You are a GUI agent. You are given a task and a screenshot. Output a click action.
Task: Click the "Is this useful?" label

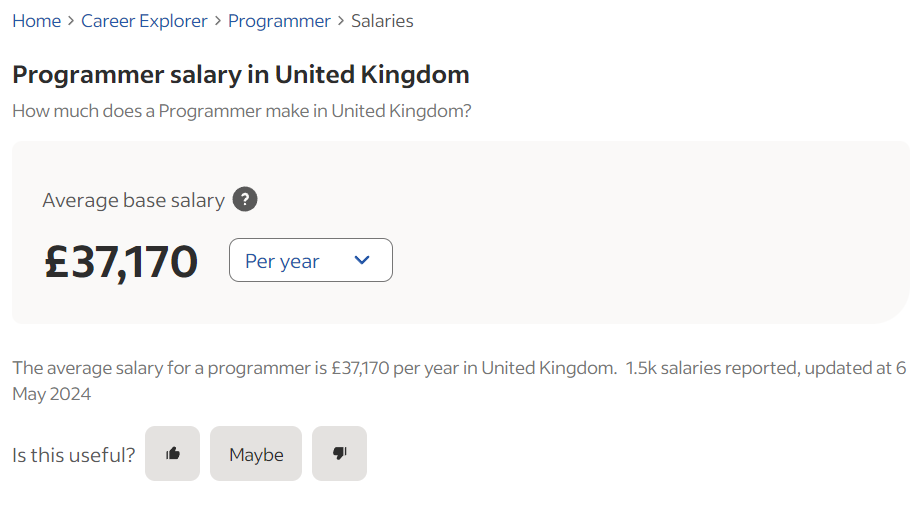(x=73, y=455)
